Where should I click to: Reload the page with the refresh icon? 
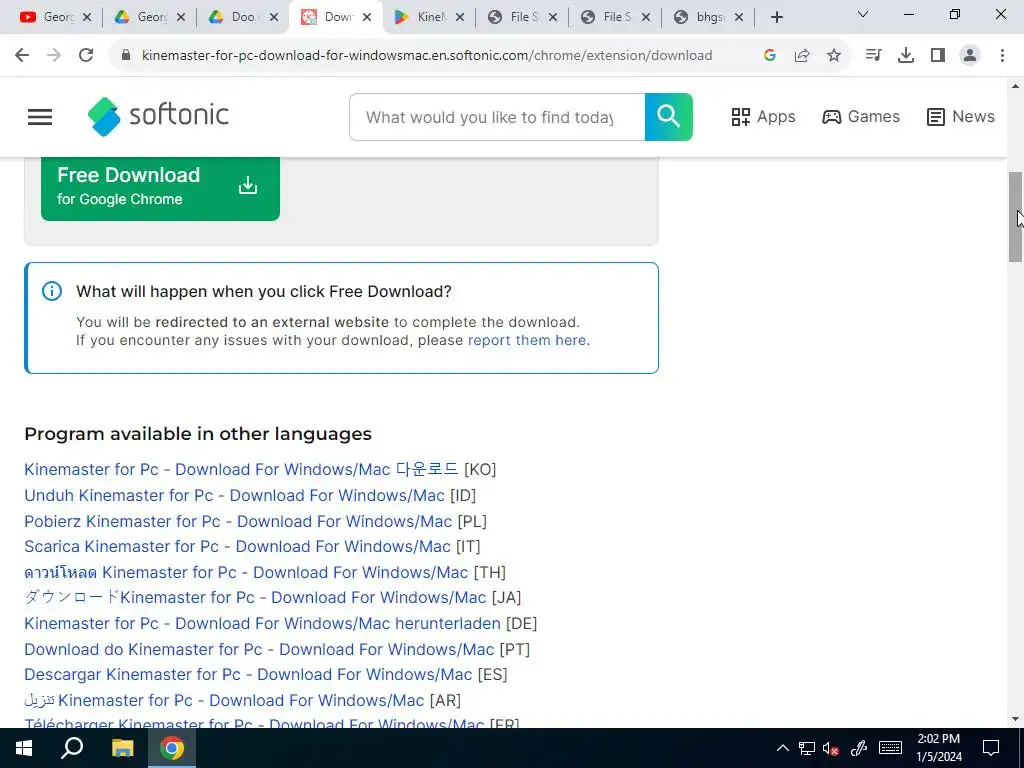point(86,56)
